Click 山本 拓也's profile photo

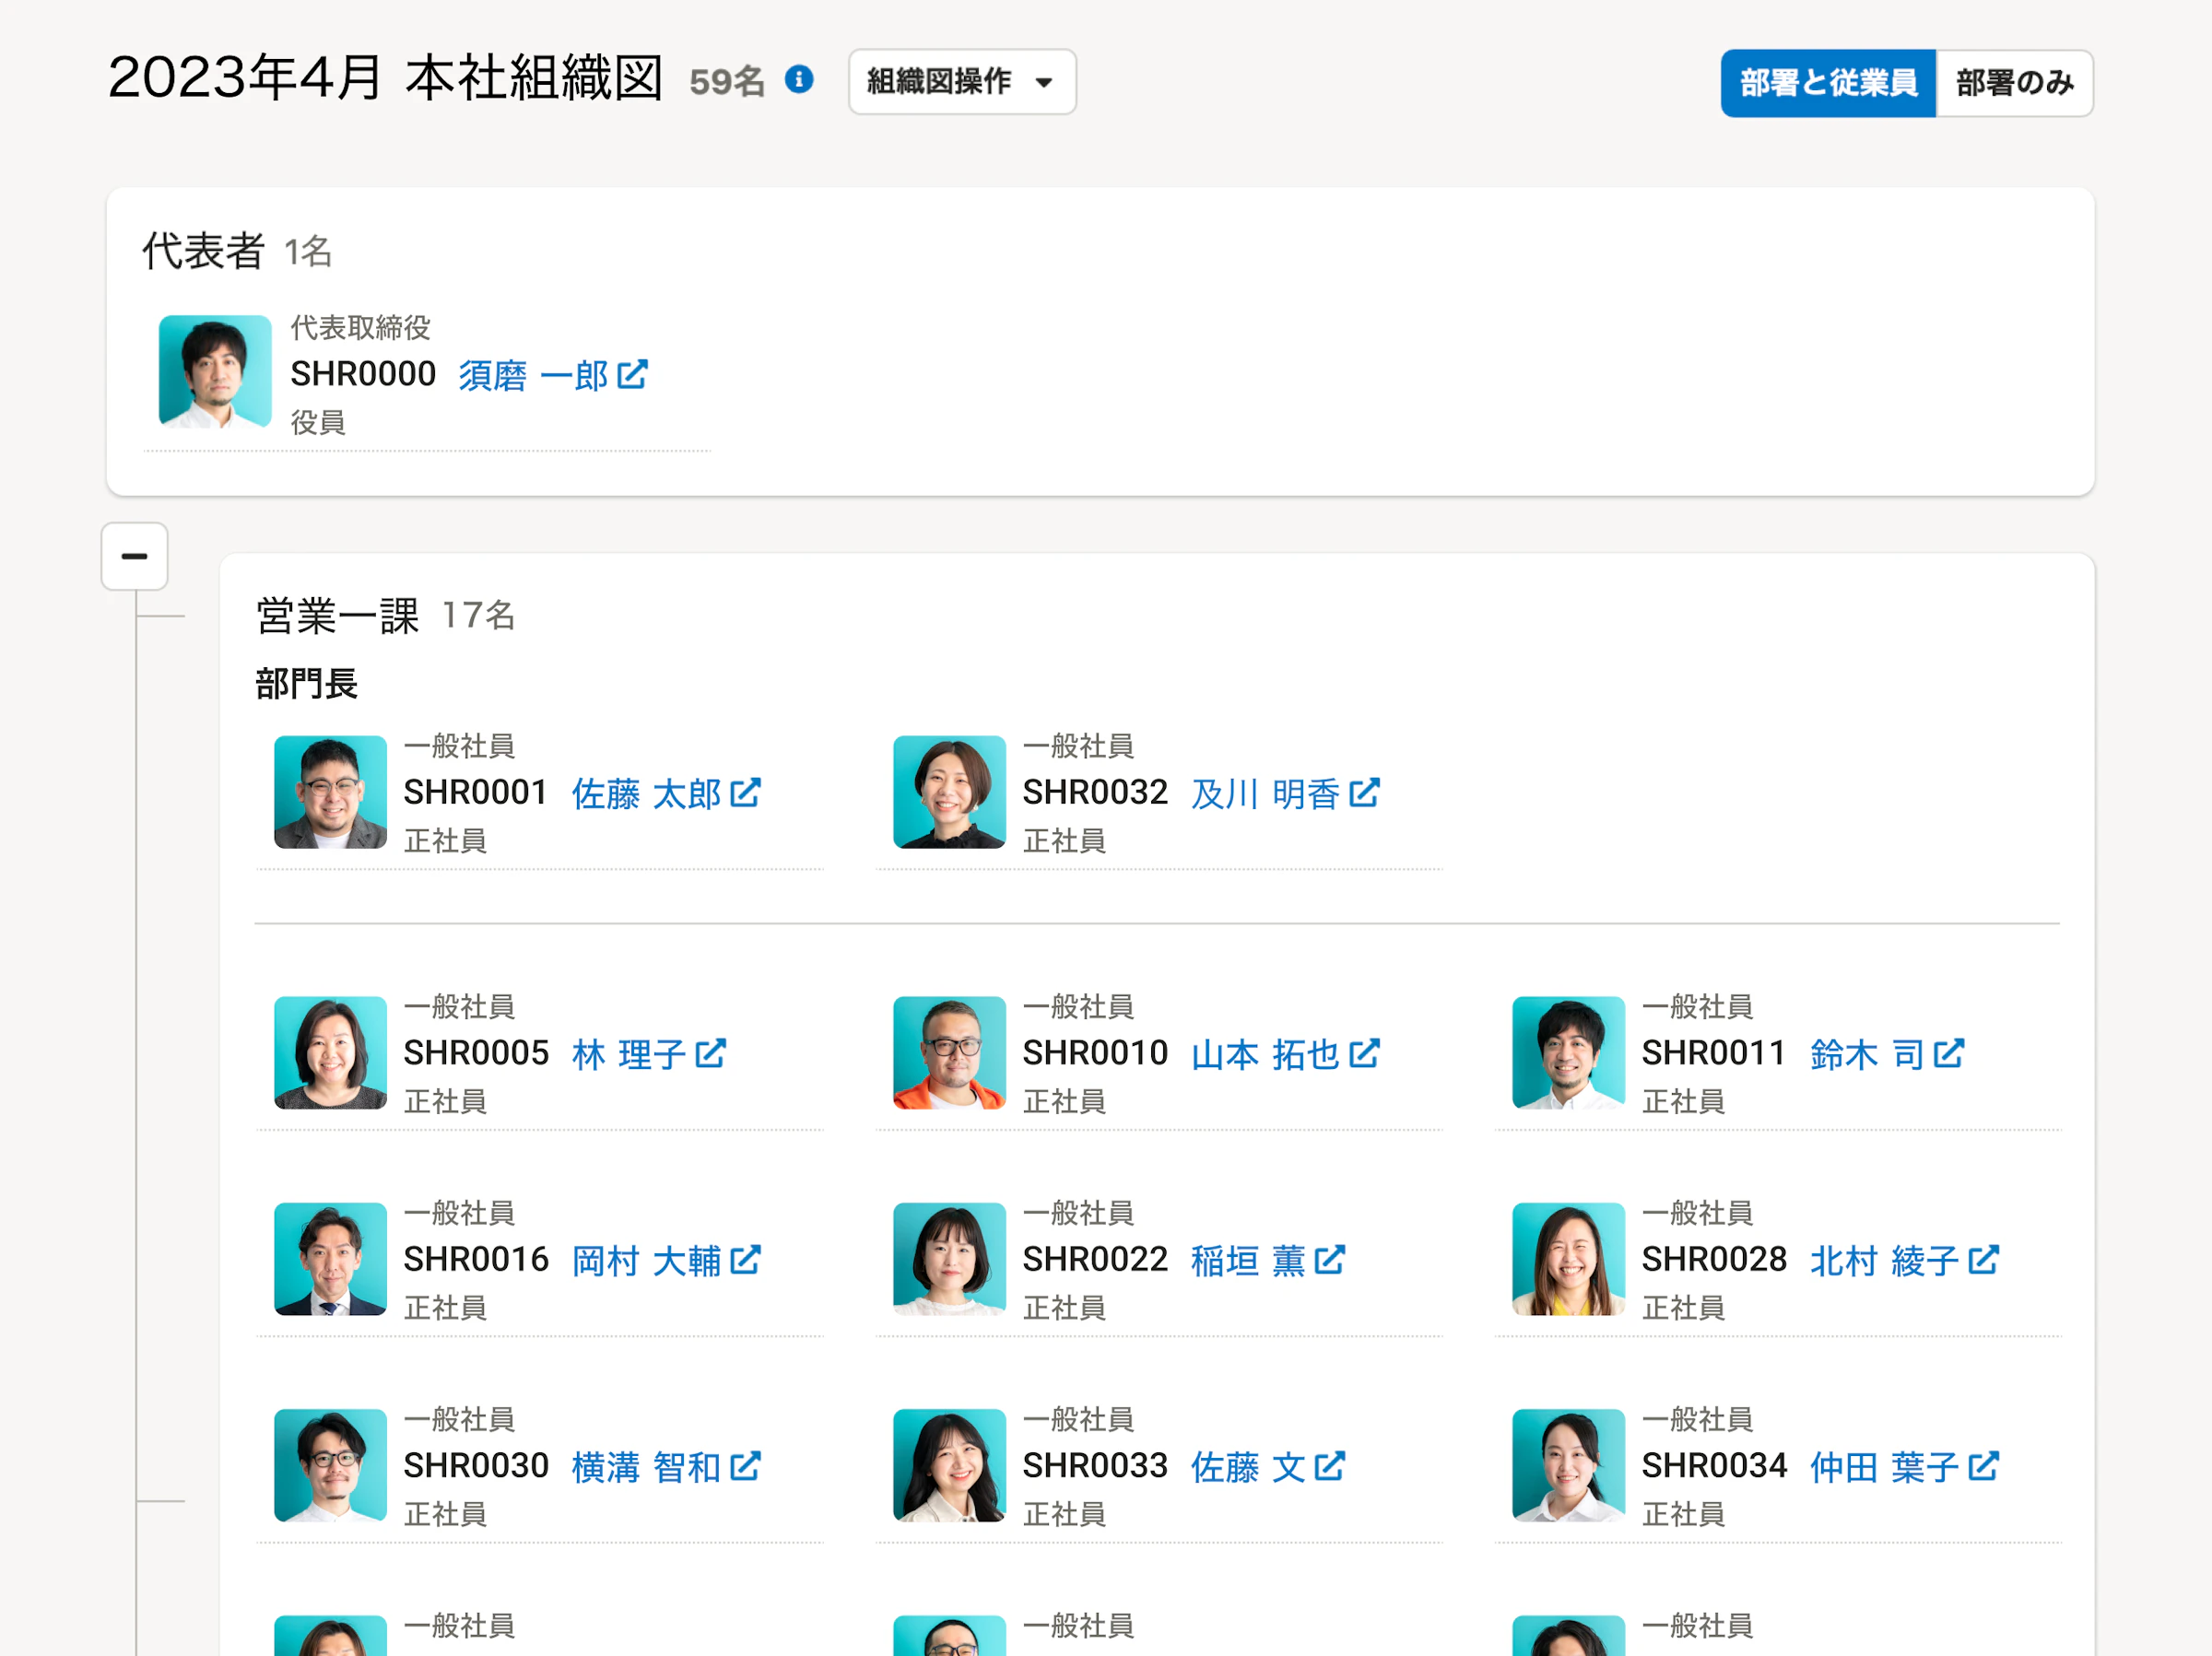(949, 1052)
